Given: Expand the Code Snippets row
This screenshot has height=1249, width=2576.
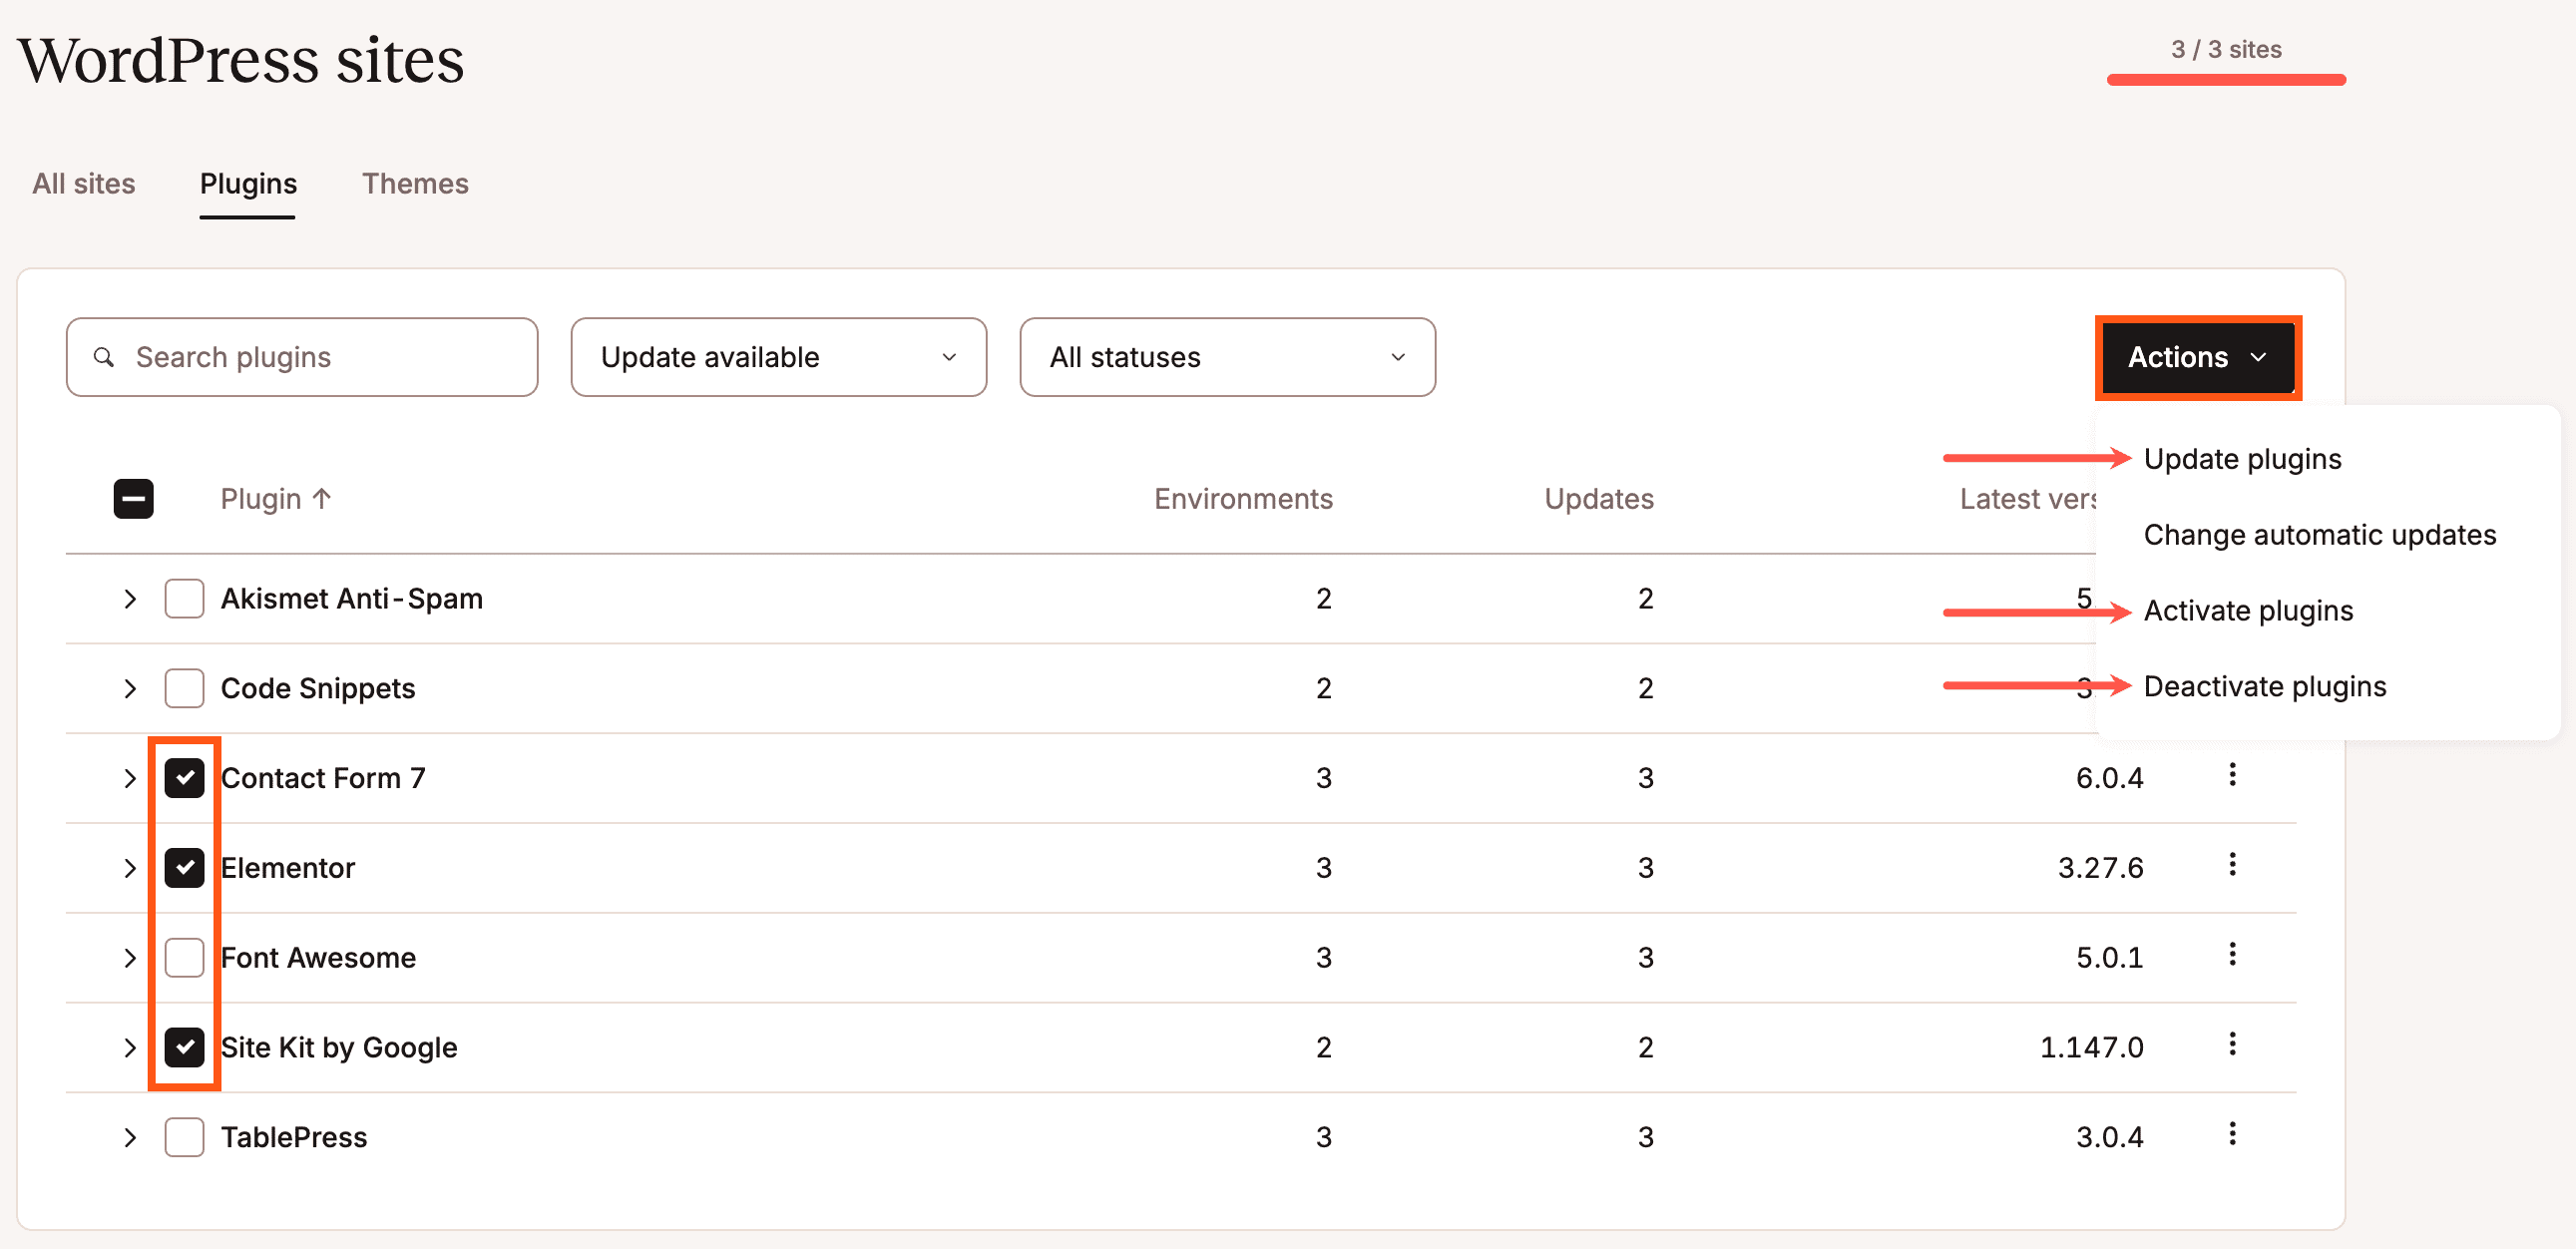Looking at the screenshot, I should click(130, 688).
